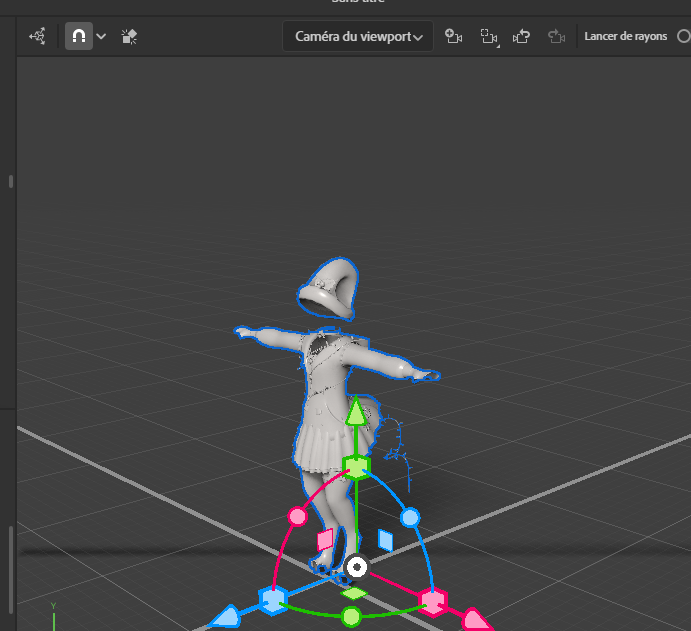Select the pink cone move arrow
The image size is (691, 631).
point(477,620)
